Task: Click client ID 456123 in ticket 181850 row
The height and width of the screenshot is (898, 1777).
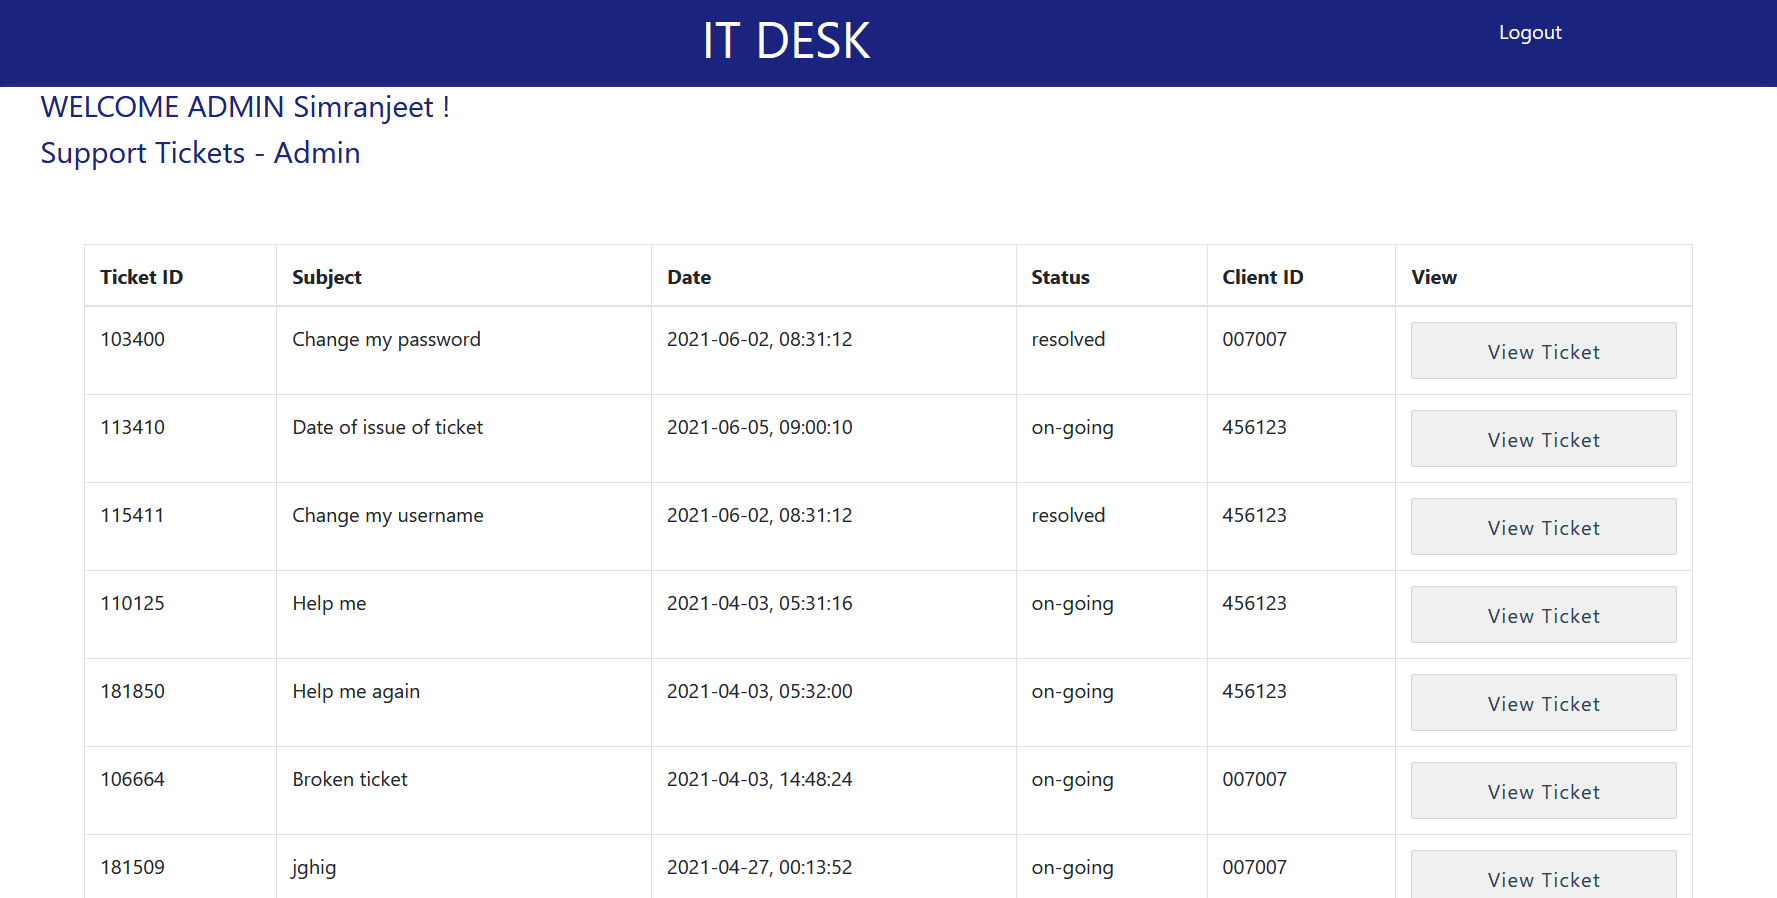Action: (x=1254, y=691)
